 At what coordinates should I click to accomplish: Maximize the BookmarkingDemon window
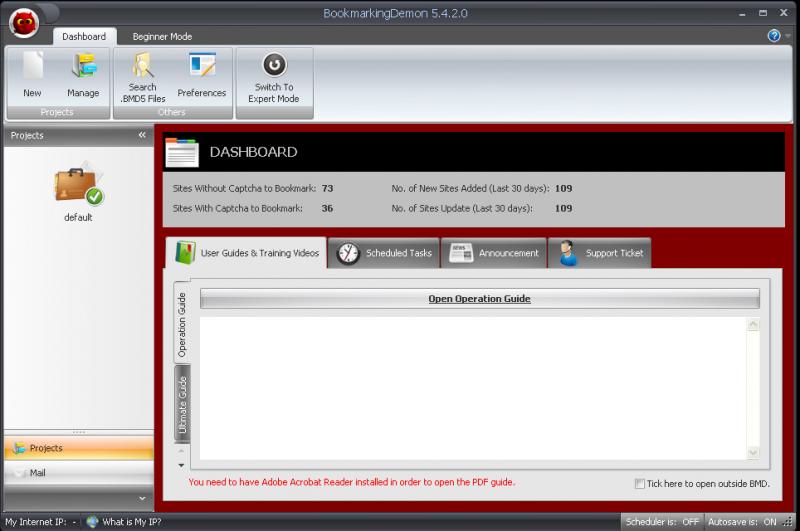pos(763,13)
